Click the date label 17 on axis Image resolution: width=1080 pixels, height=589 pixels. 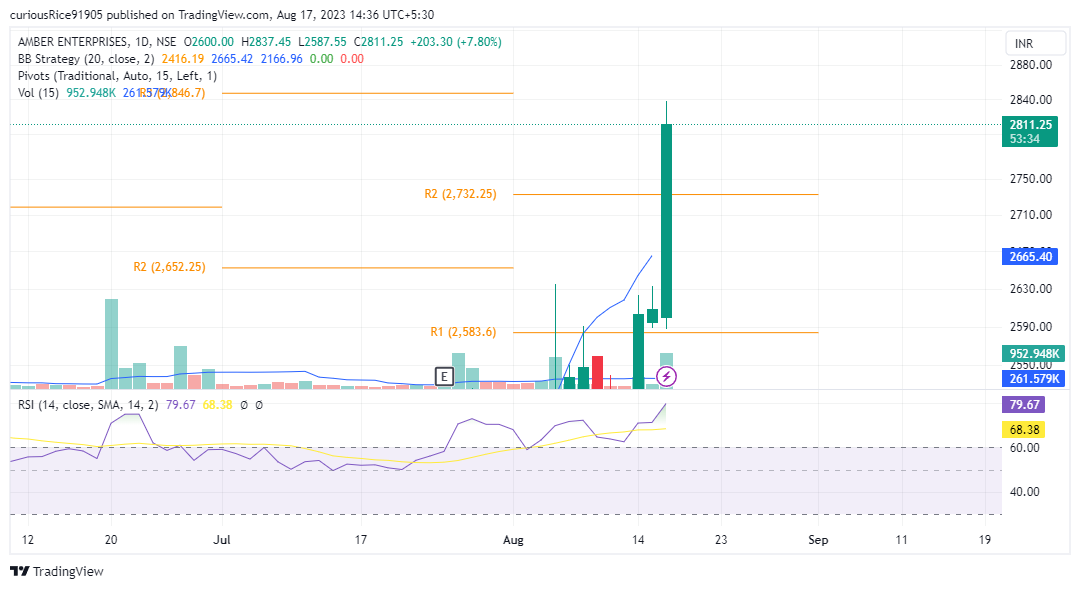(360, 540)
